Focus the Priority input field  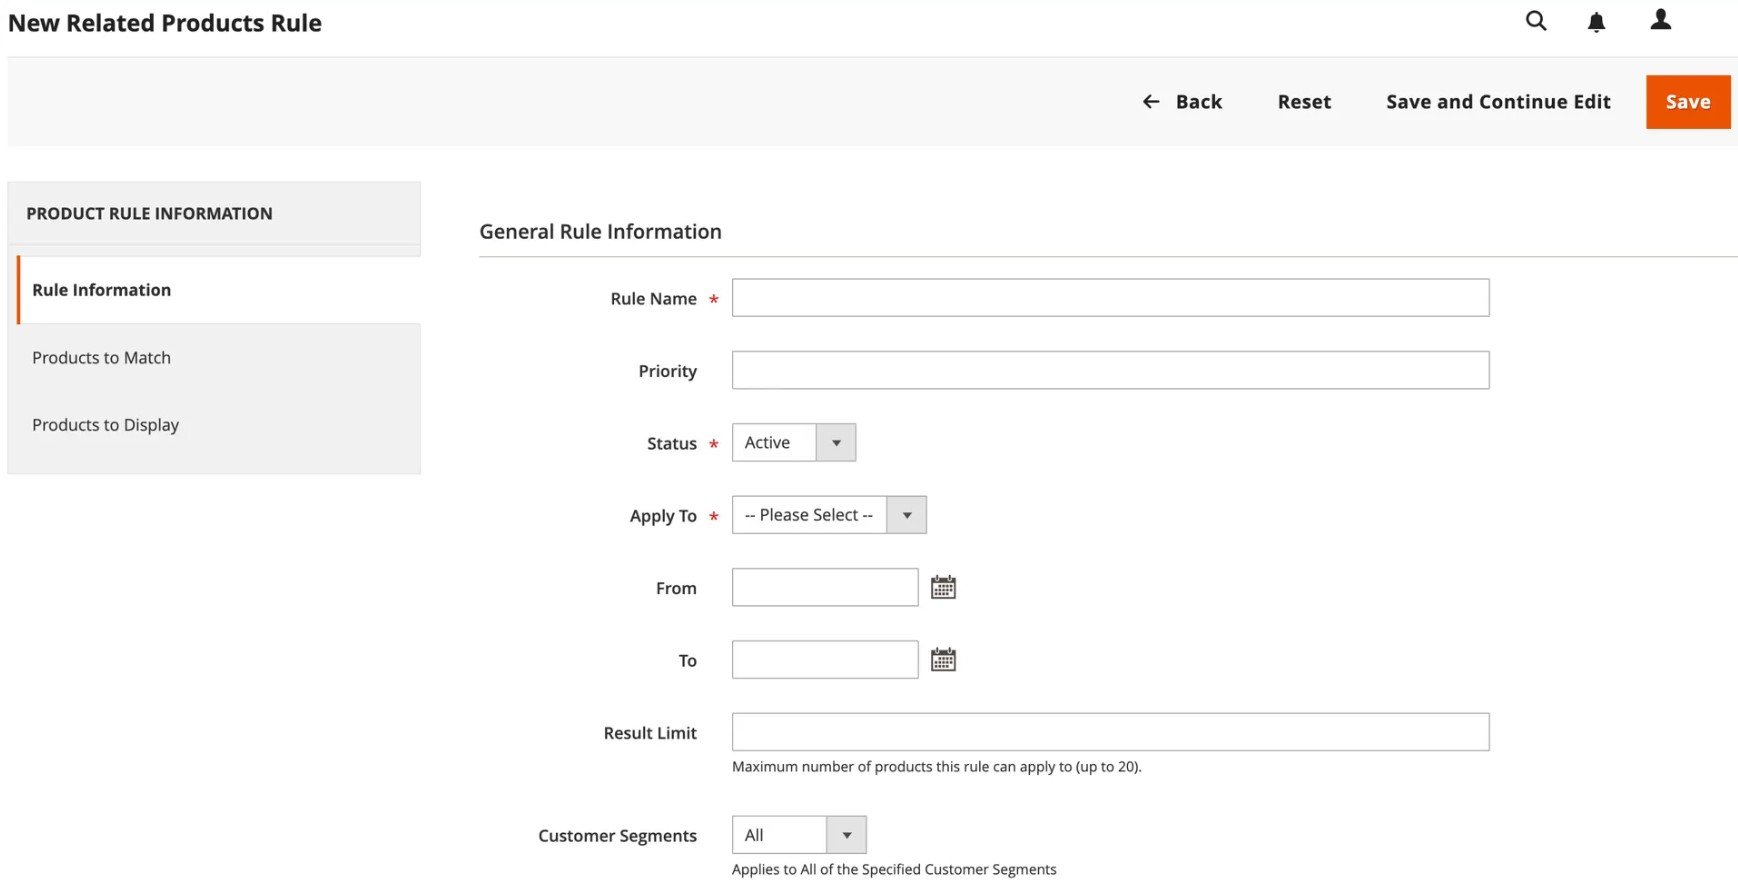click(x=1110, y=370)
